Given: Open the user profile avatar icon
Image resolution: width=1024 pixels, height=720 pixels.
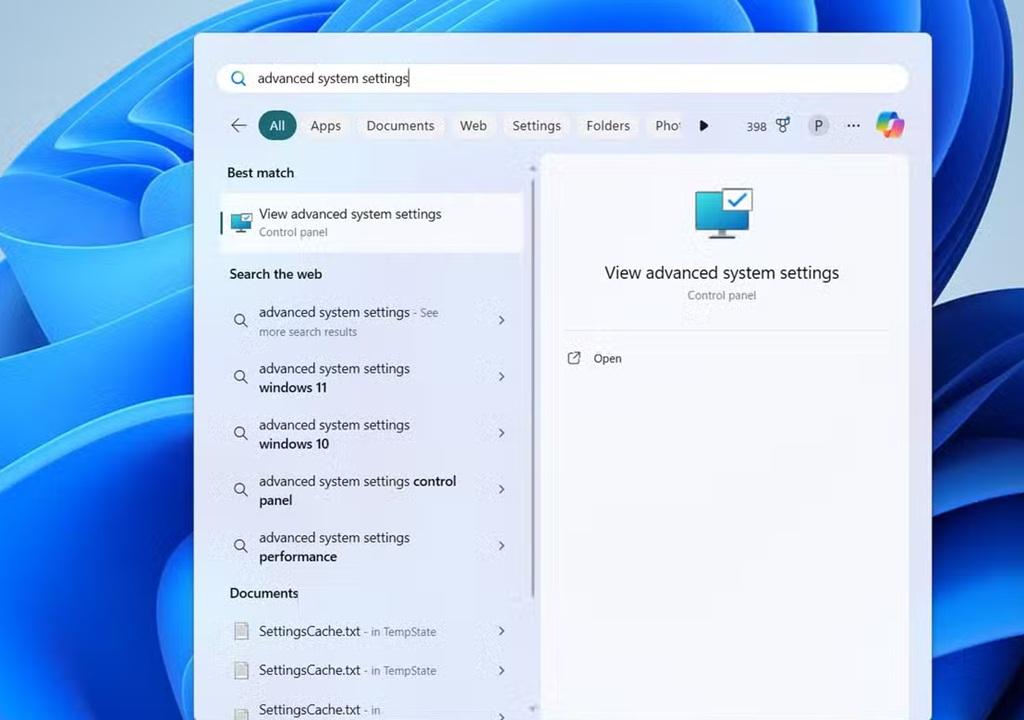Looking at the screenshot, I should coord(818,125).
